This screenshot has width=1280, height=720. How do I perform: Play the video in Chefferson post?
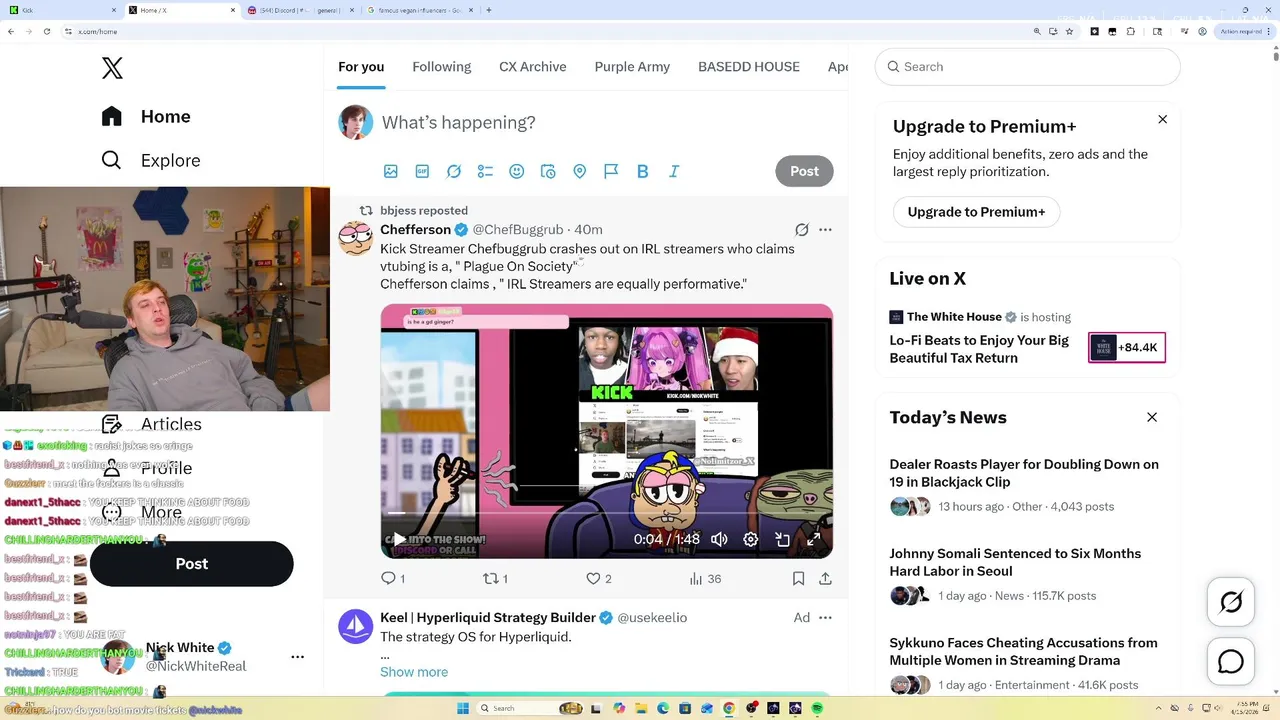[x=399, y=539]
